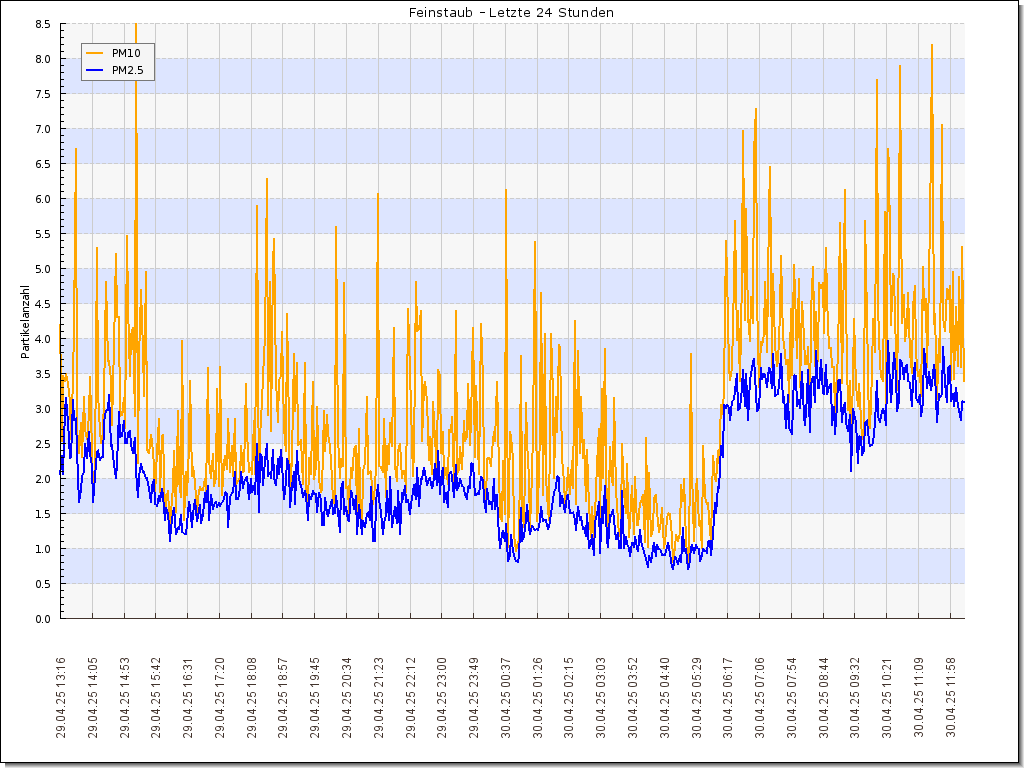The image size is (1024, 768).
Task: Click the PM10 orange legend line swatch
Action: click(x=95, y=52)
